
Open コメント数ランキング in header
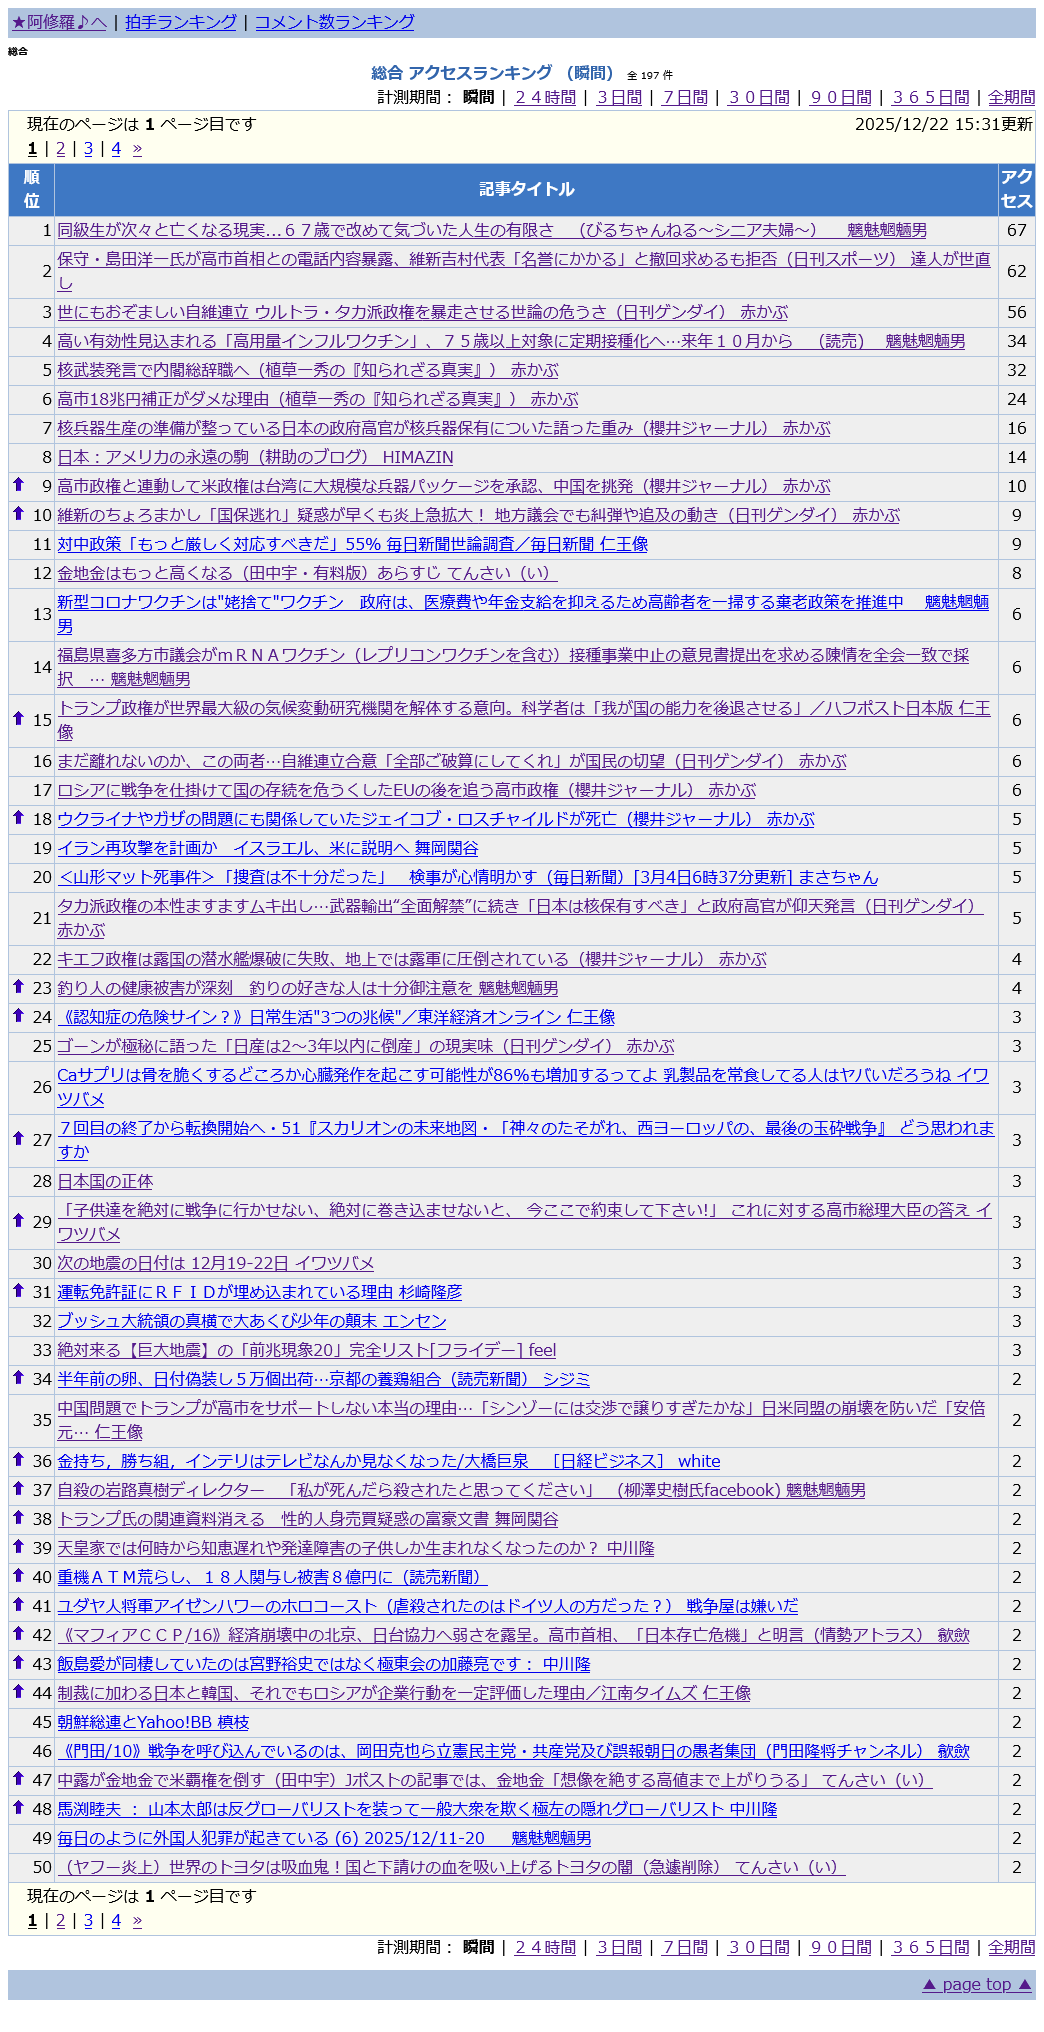click(334, 22)
